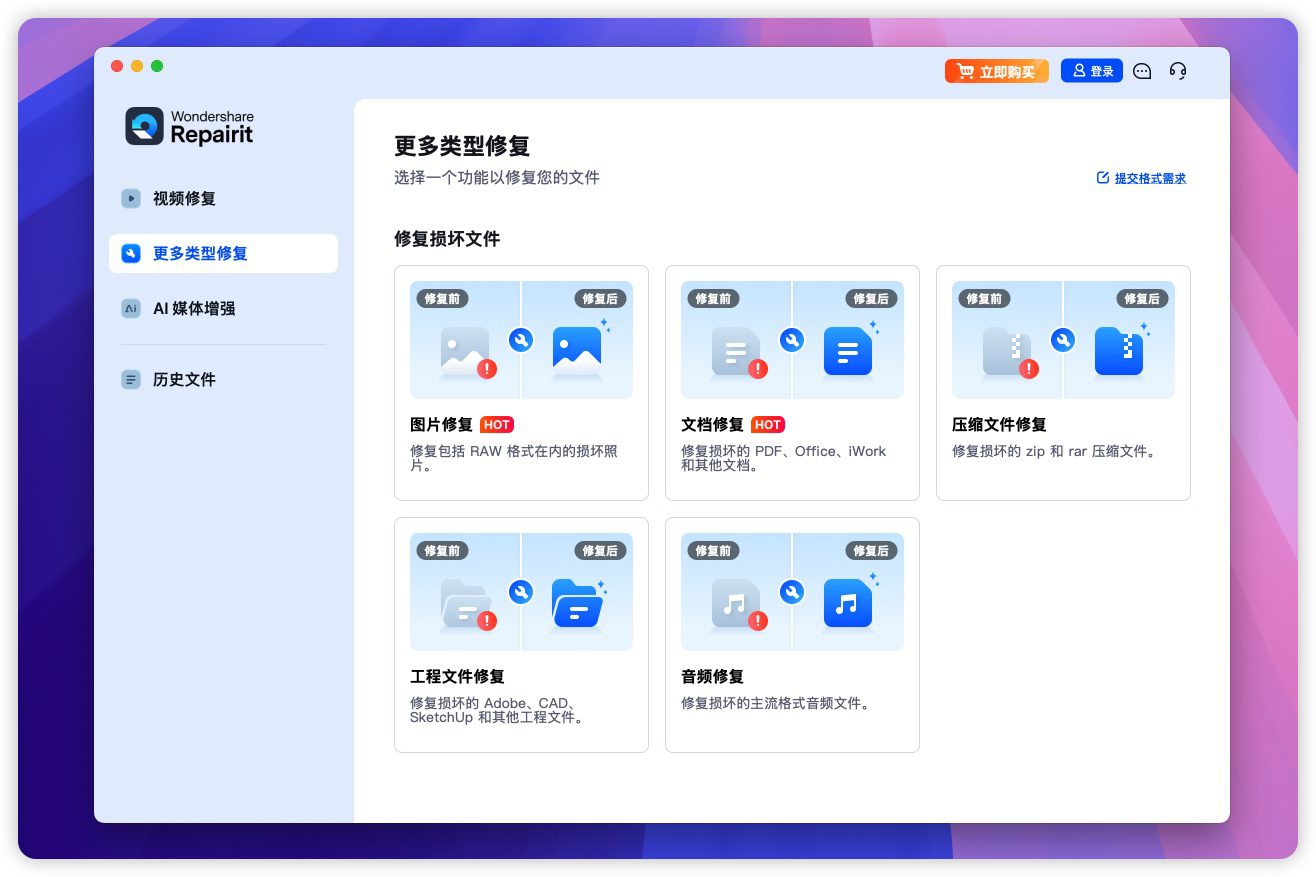Open the 文档修复 card title
This screenshot has width=1316, height=877.
(x=712, y=424)
